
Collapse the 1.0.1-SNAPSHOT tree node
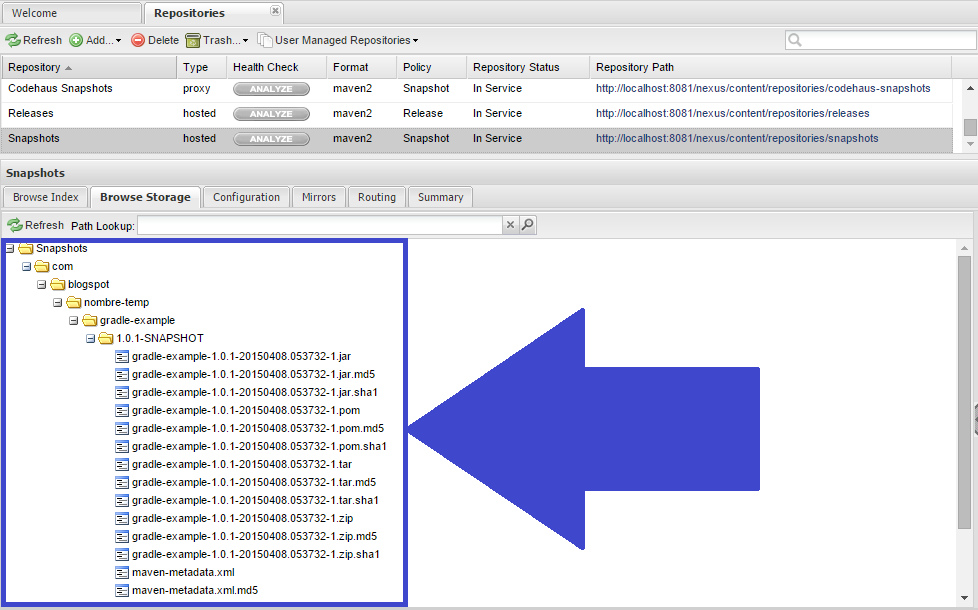pyautogui.click(x=90, y=339)
